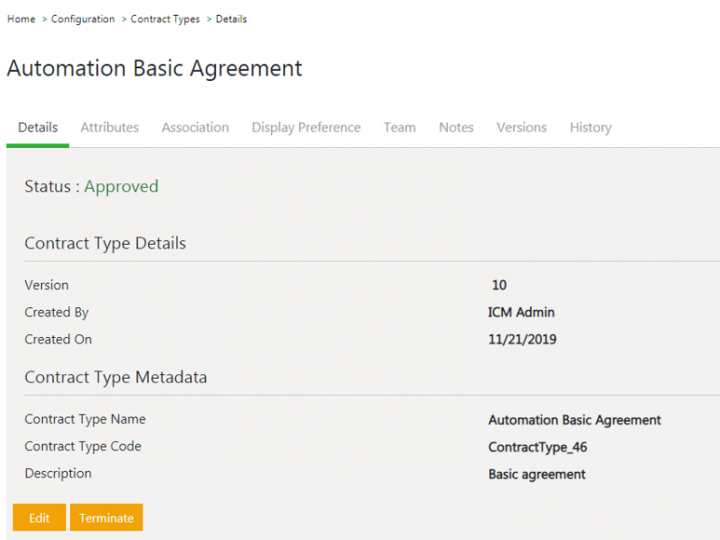Switch to the Attributes tab

pyautogui.click(x=109, y=127)
